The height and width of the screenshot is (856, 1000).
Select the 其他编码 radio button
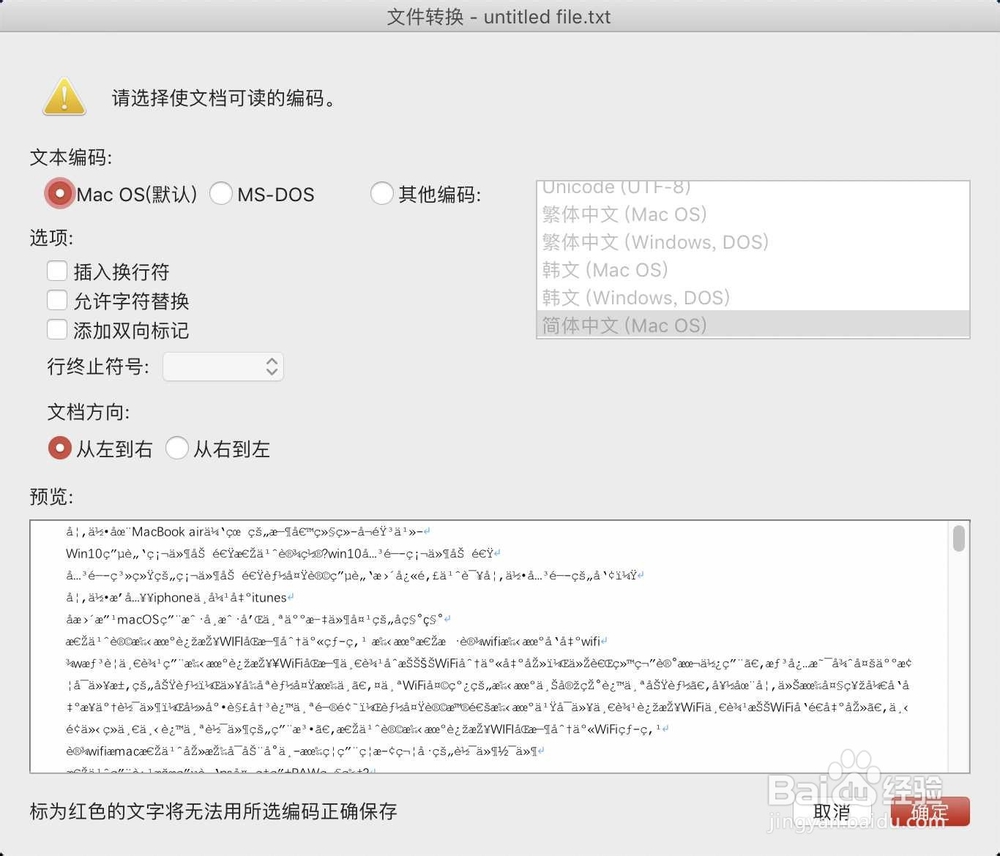click(381, 194)
